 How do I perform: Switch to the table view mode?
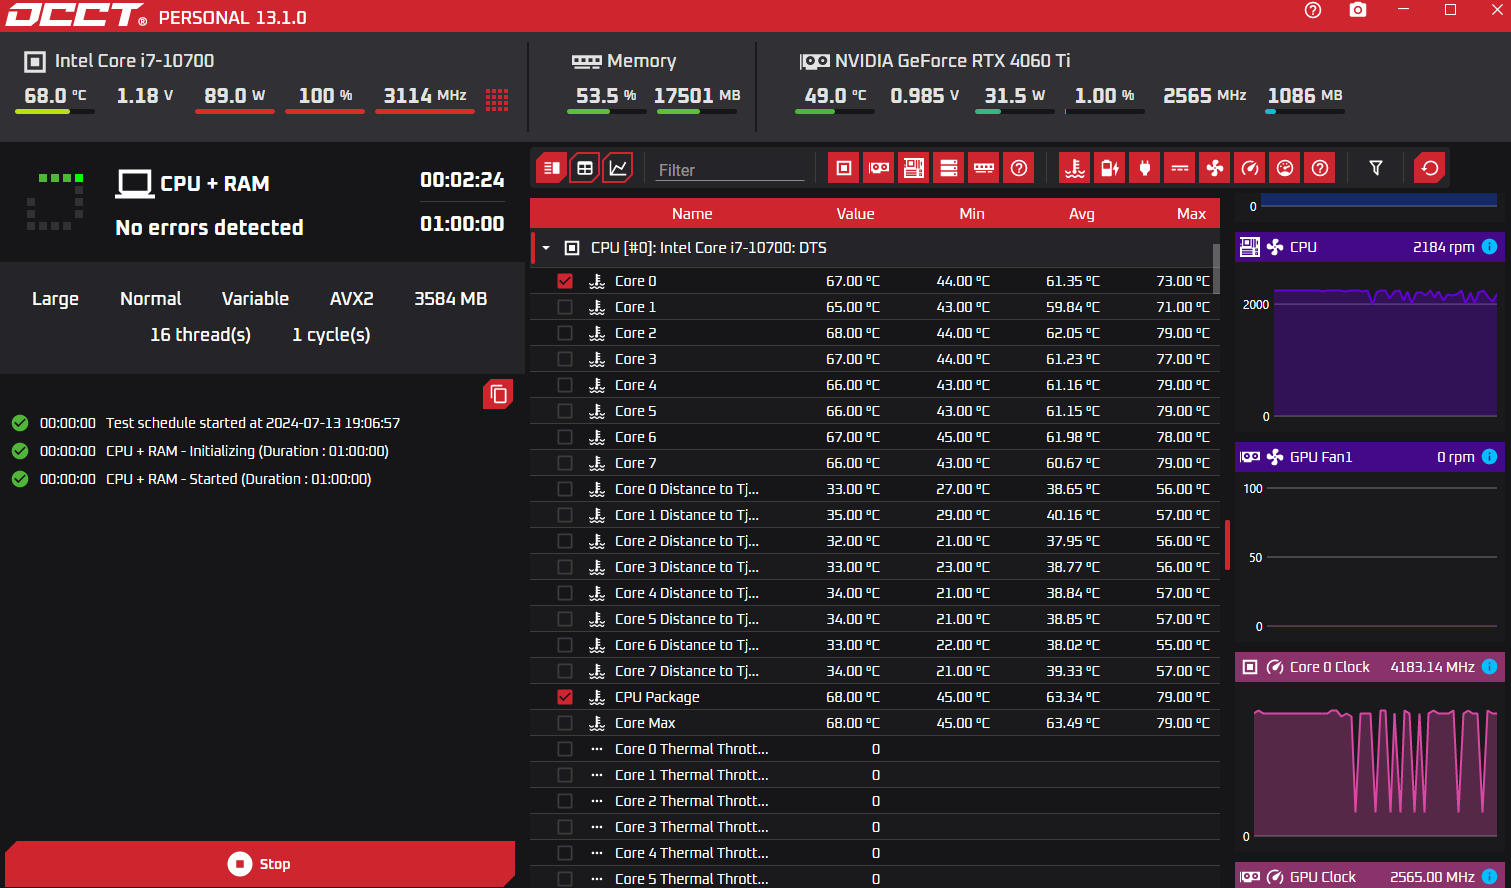(x=585, y=168)
